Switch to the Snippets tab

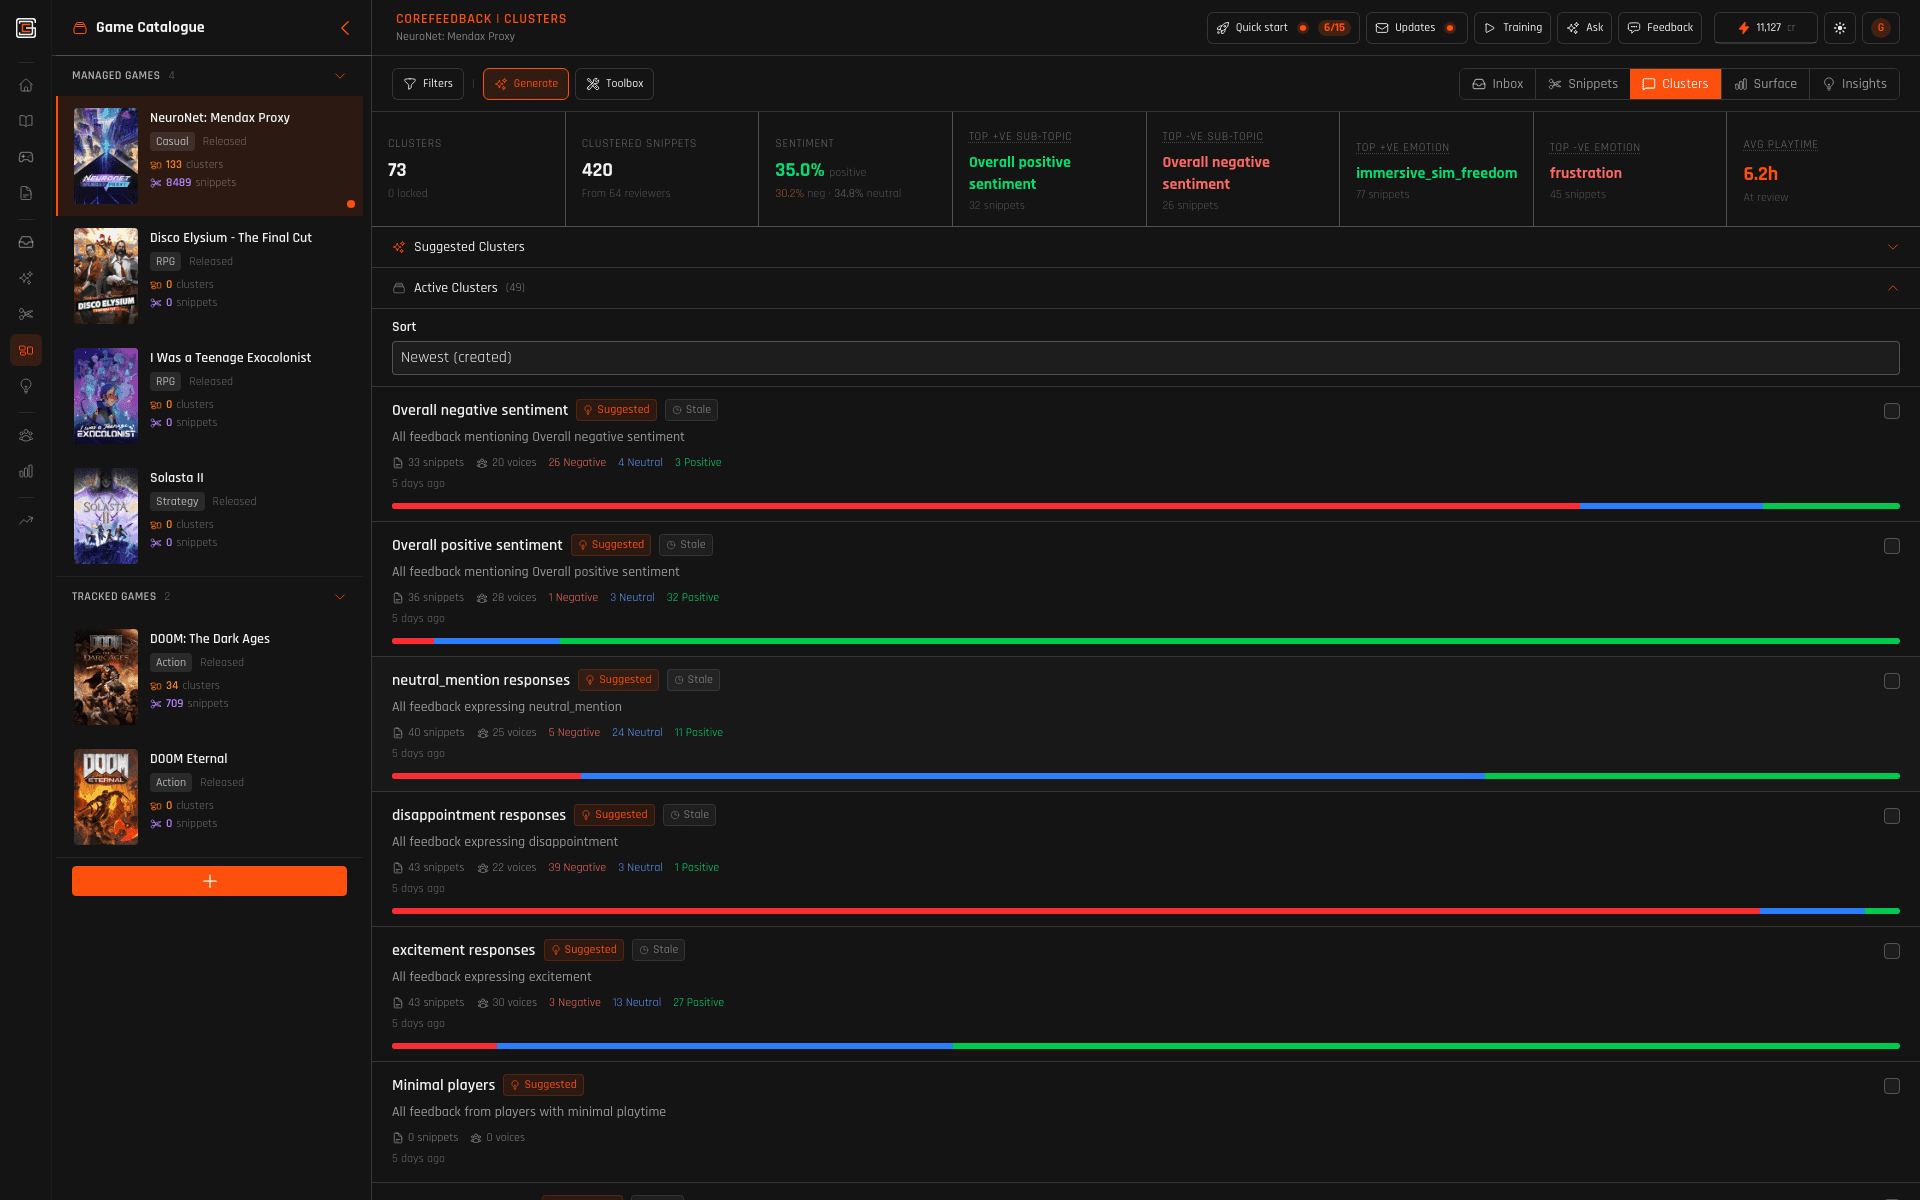(1583, 84)
